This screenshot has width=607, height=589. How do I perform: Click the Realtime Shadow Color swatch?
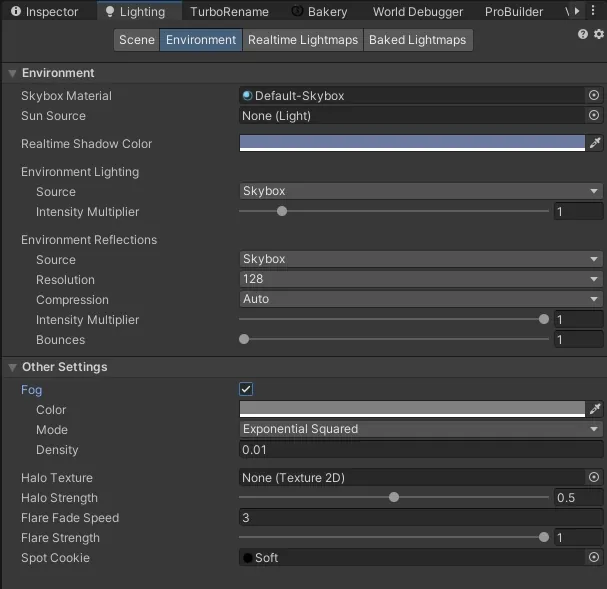coord(412,143)
